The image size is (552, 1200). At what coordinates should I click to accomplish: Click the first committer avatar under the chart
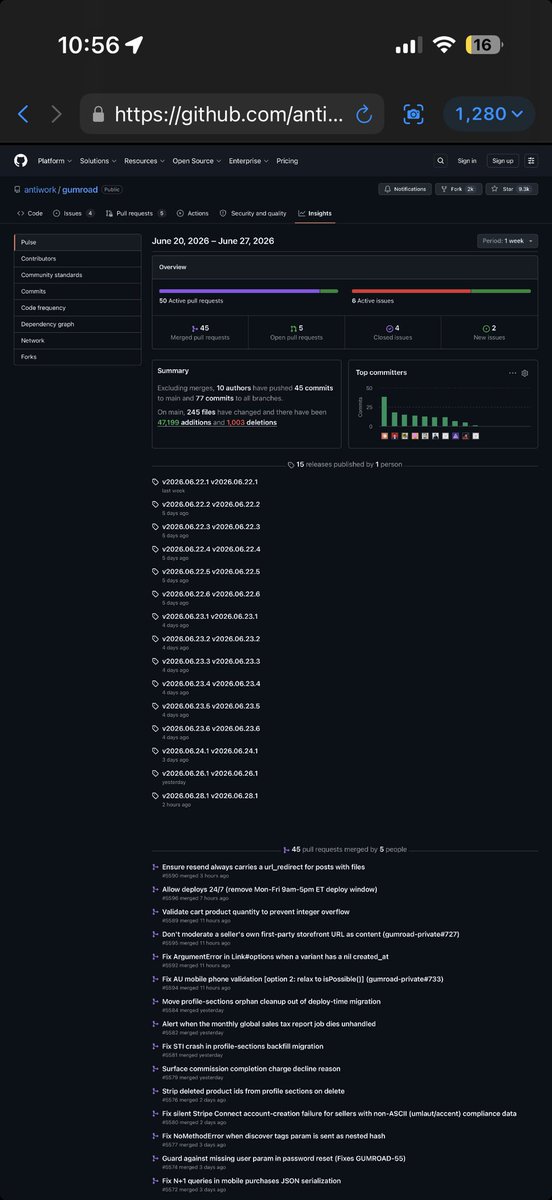click(x=384, y=437)
